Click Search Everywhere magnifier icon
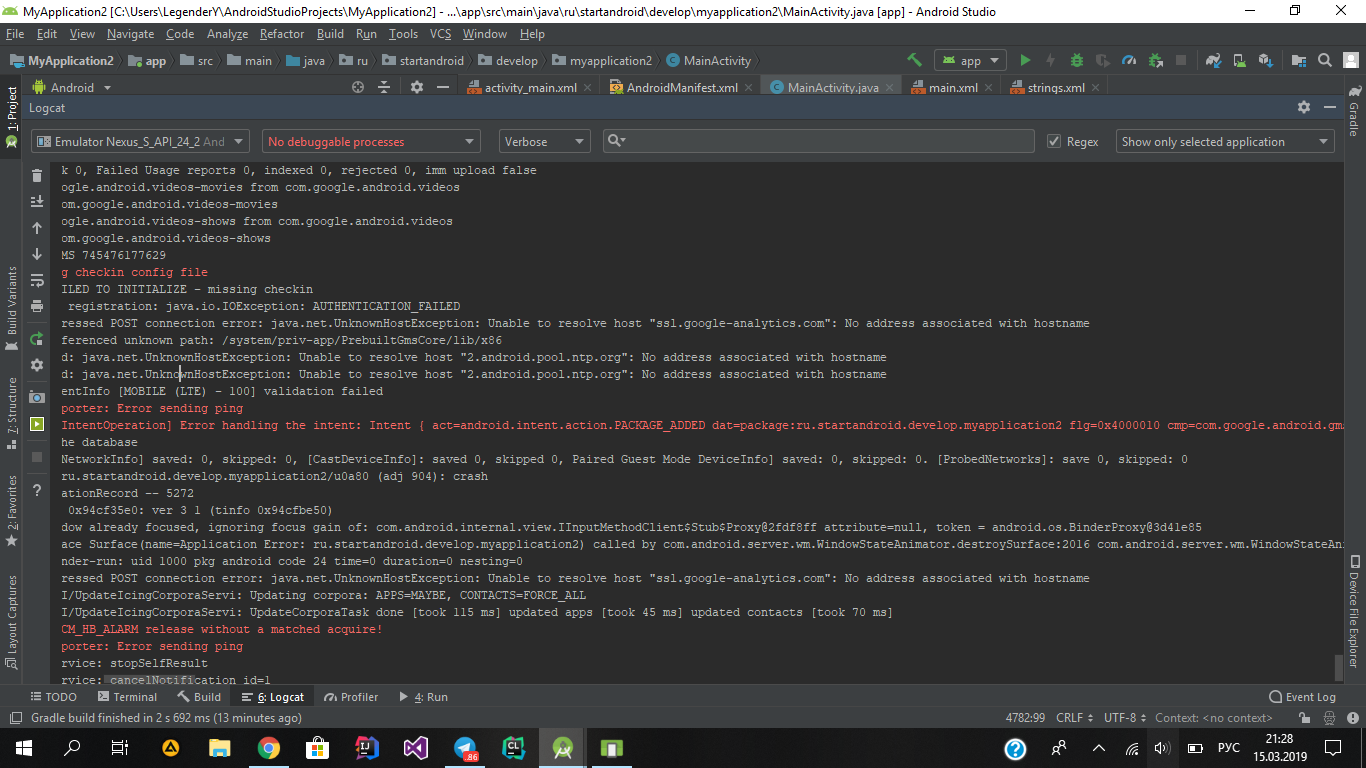Image resolution: width=1366 pixels, height=768 pixels. pyautogui.click(x=1325, y=60)
